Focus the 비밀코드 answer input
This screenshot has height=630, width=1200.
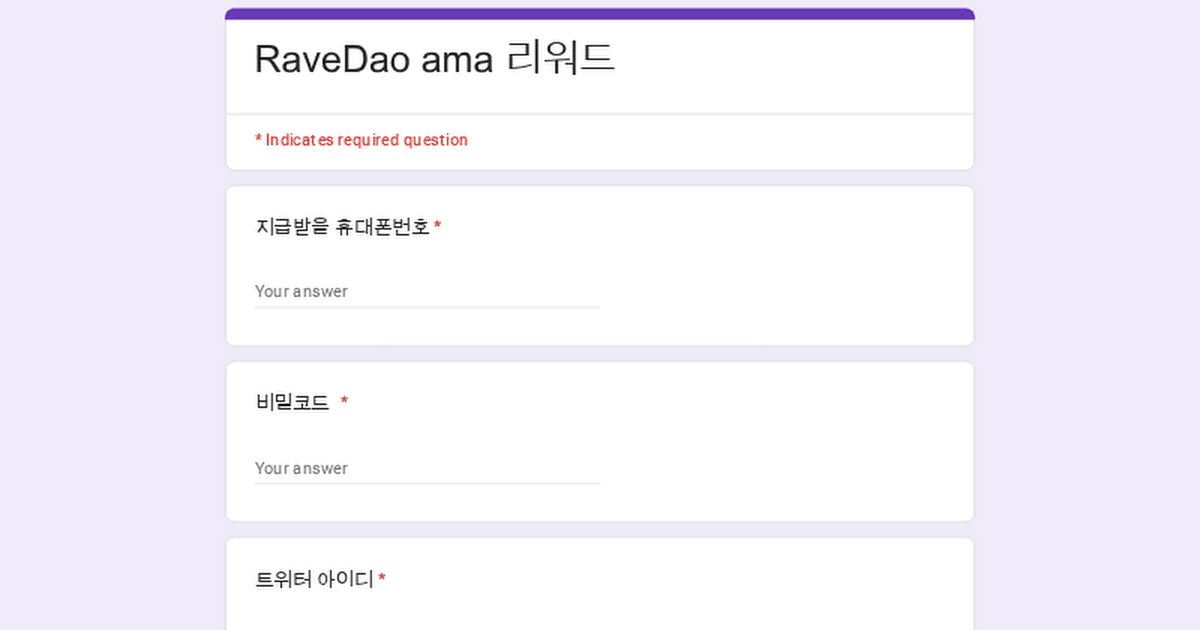pyautogui.click(x=426, y=468)
